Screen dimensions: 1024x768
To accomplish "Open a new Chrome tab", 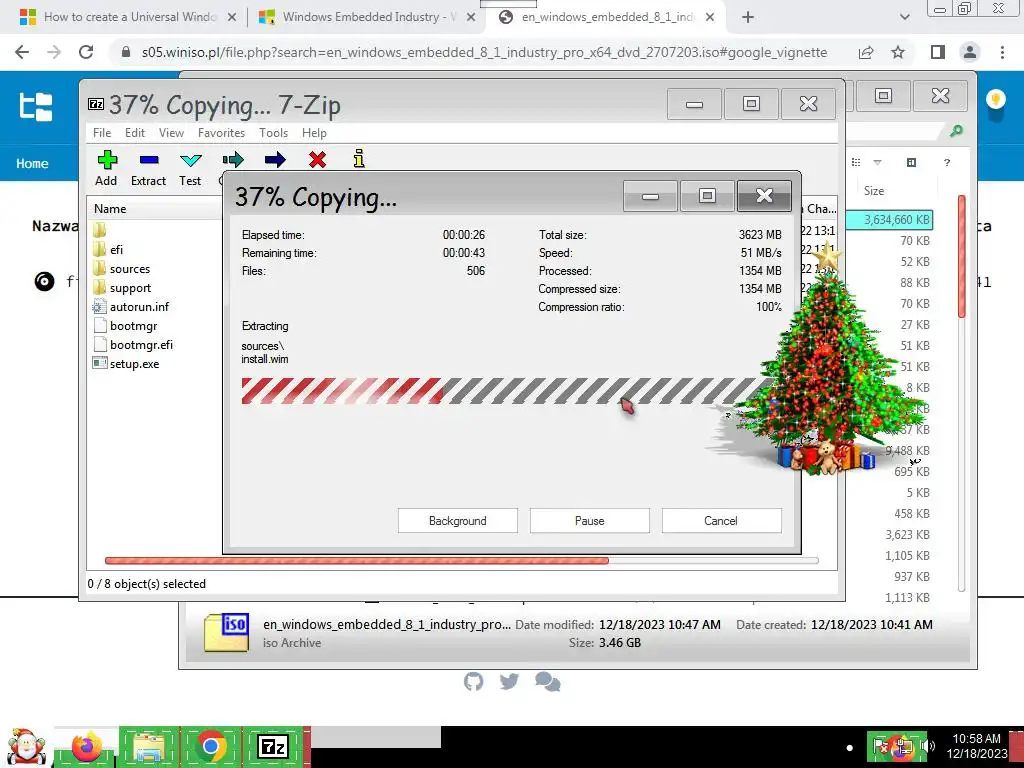I will click(748, 18).
